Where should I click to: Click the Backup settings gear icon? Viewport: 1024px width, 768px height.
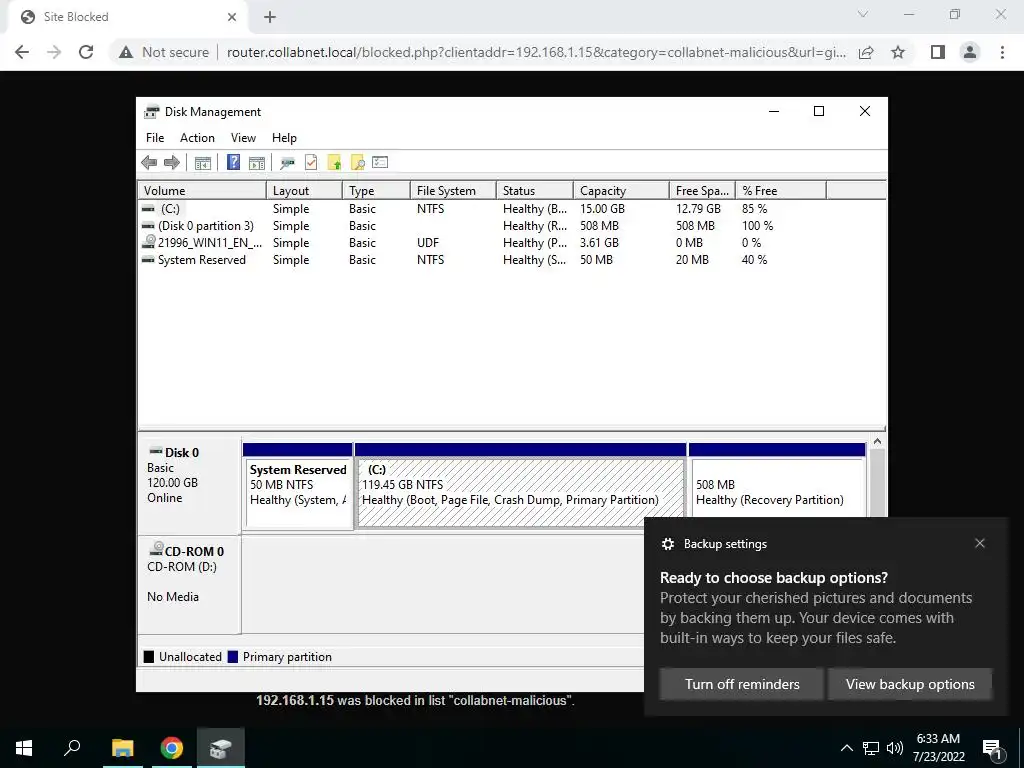[667, 544]
